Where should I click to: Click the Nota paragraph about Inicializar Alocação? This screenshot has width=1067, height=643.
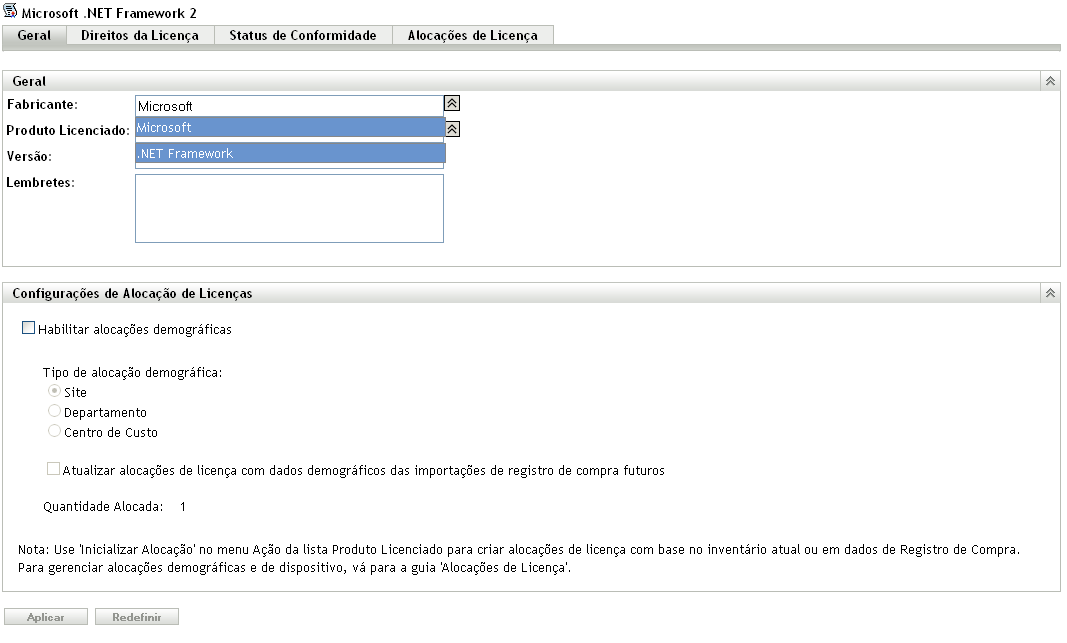(x=519, y=559)
